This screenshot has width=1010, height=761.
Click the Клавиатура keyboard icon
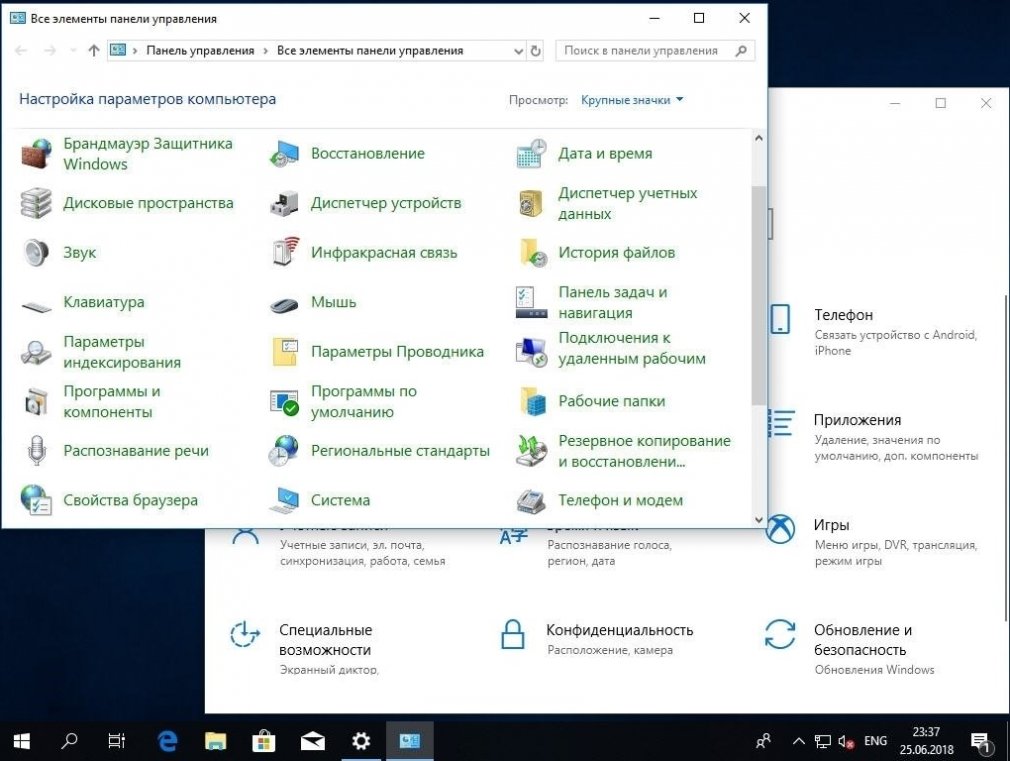[37, 307]
